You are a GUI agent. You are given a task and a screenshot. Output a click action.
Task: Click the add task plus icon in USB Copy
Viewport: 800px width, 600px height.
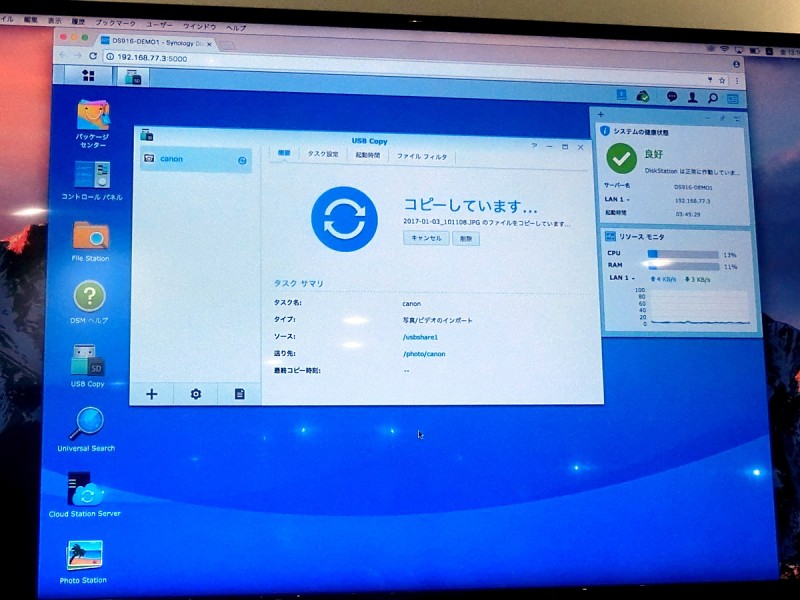point(152,394)
